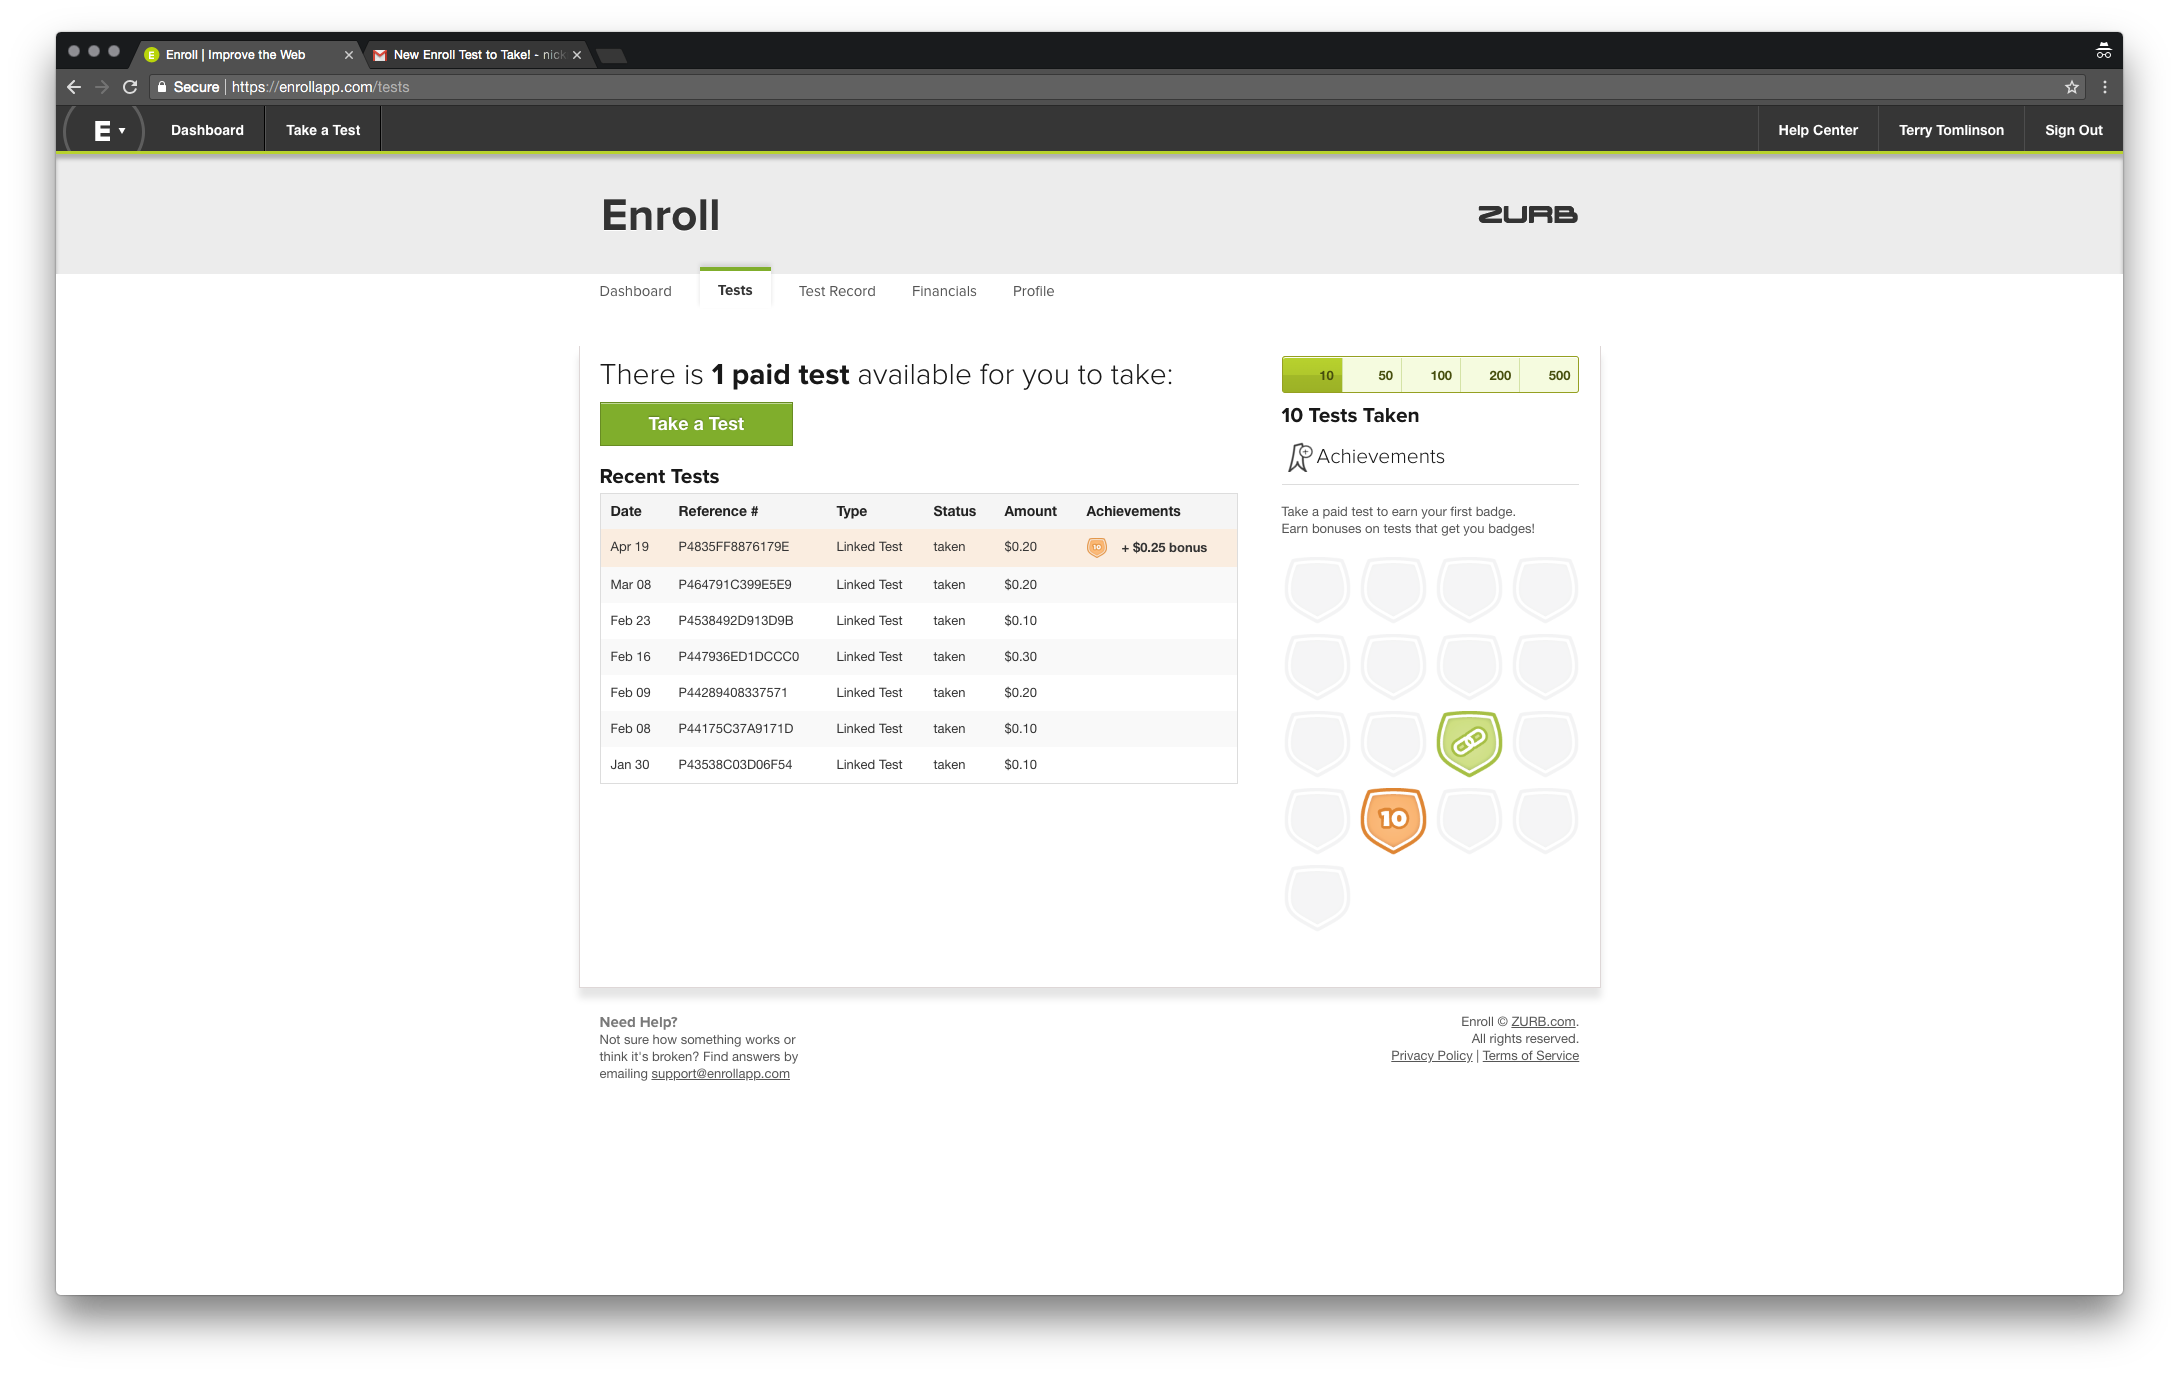
Task: Click the 200 milestone on the progress bar
Action: (1490, 375)
